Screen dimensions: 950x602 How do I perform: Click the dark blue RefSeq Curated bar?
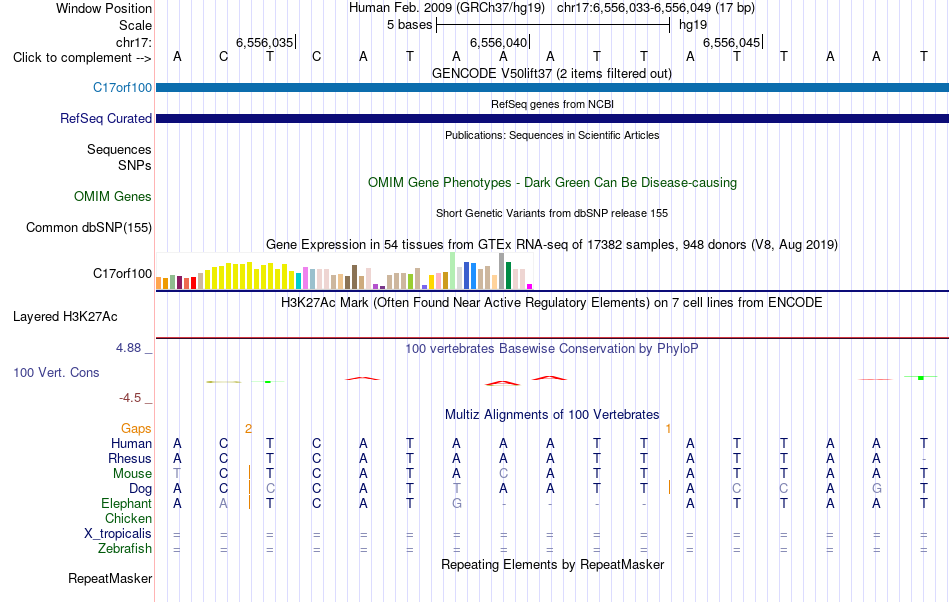pos(552,118)
